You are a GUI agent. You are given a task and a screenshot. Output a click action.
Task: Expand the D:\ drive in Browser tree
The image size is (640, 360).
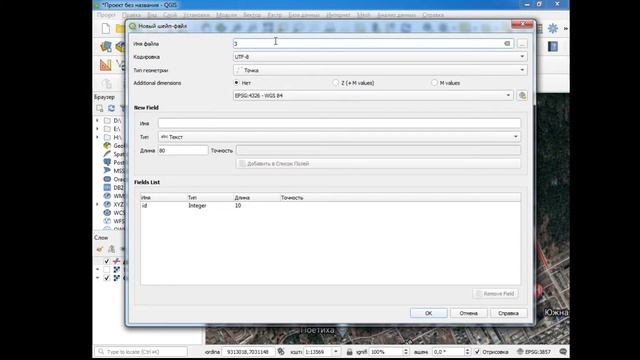coord(97,120)
